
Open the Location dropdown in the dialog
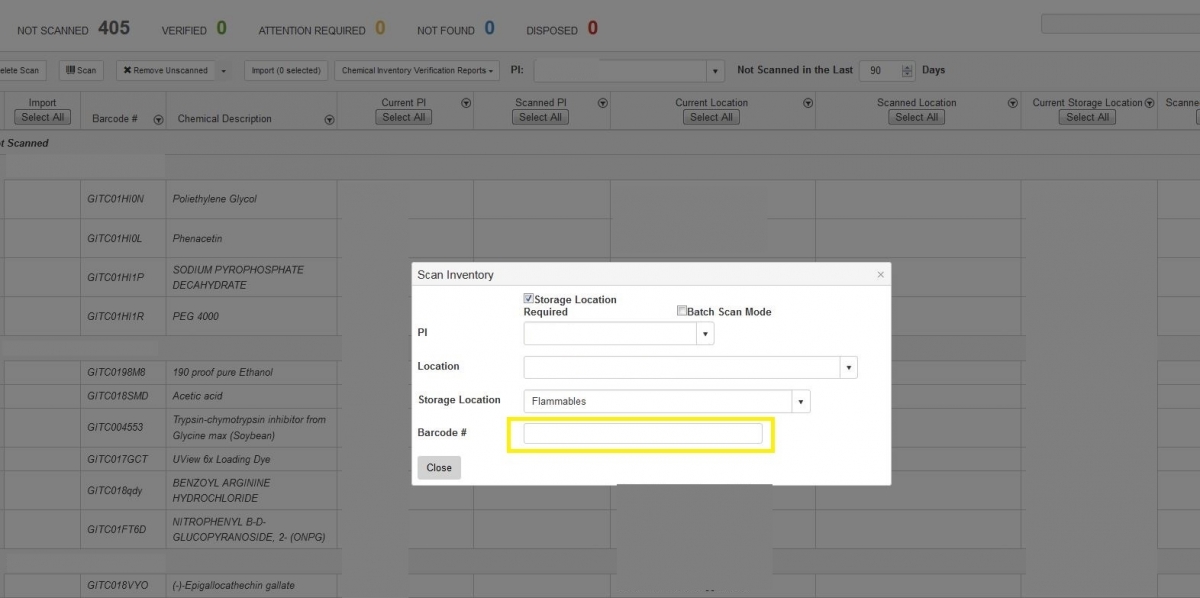tap(848, 368)
